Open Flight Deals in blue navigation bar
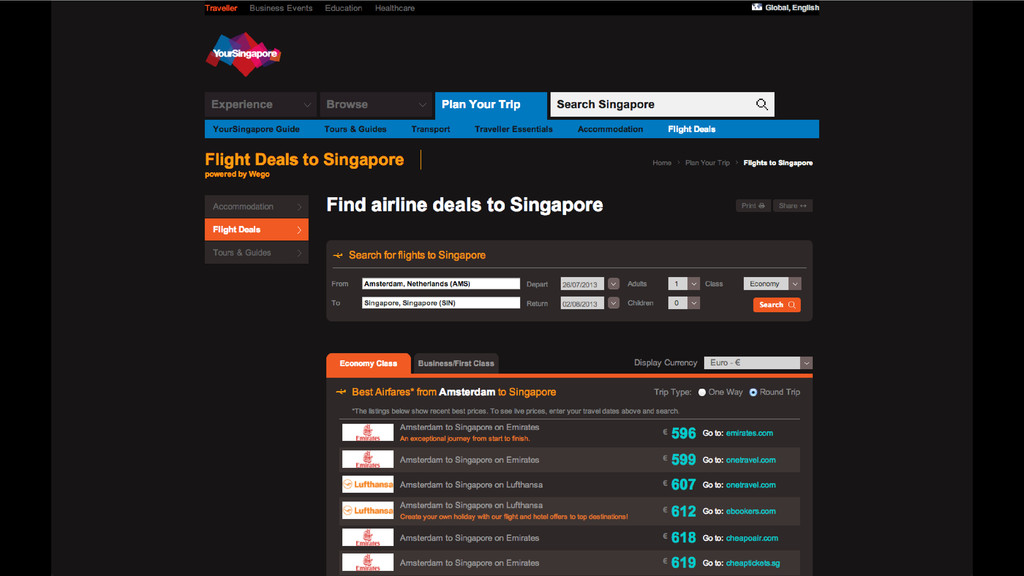This screenshot has width=1024, height=576. [x=692, y=129]
